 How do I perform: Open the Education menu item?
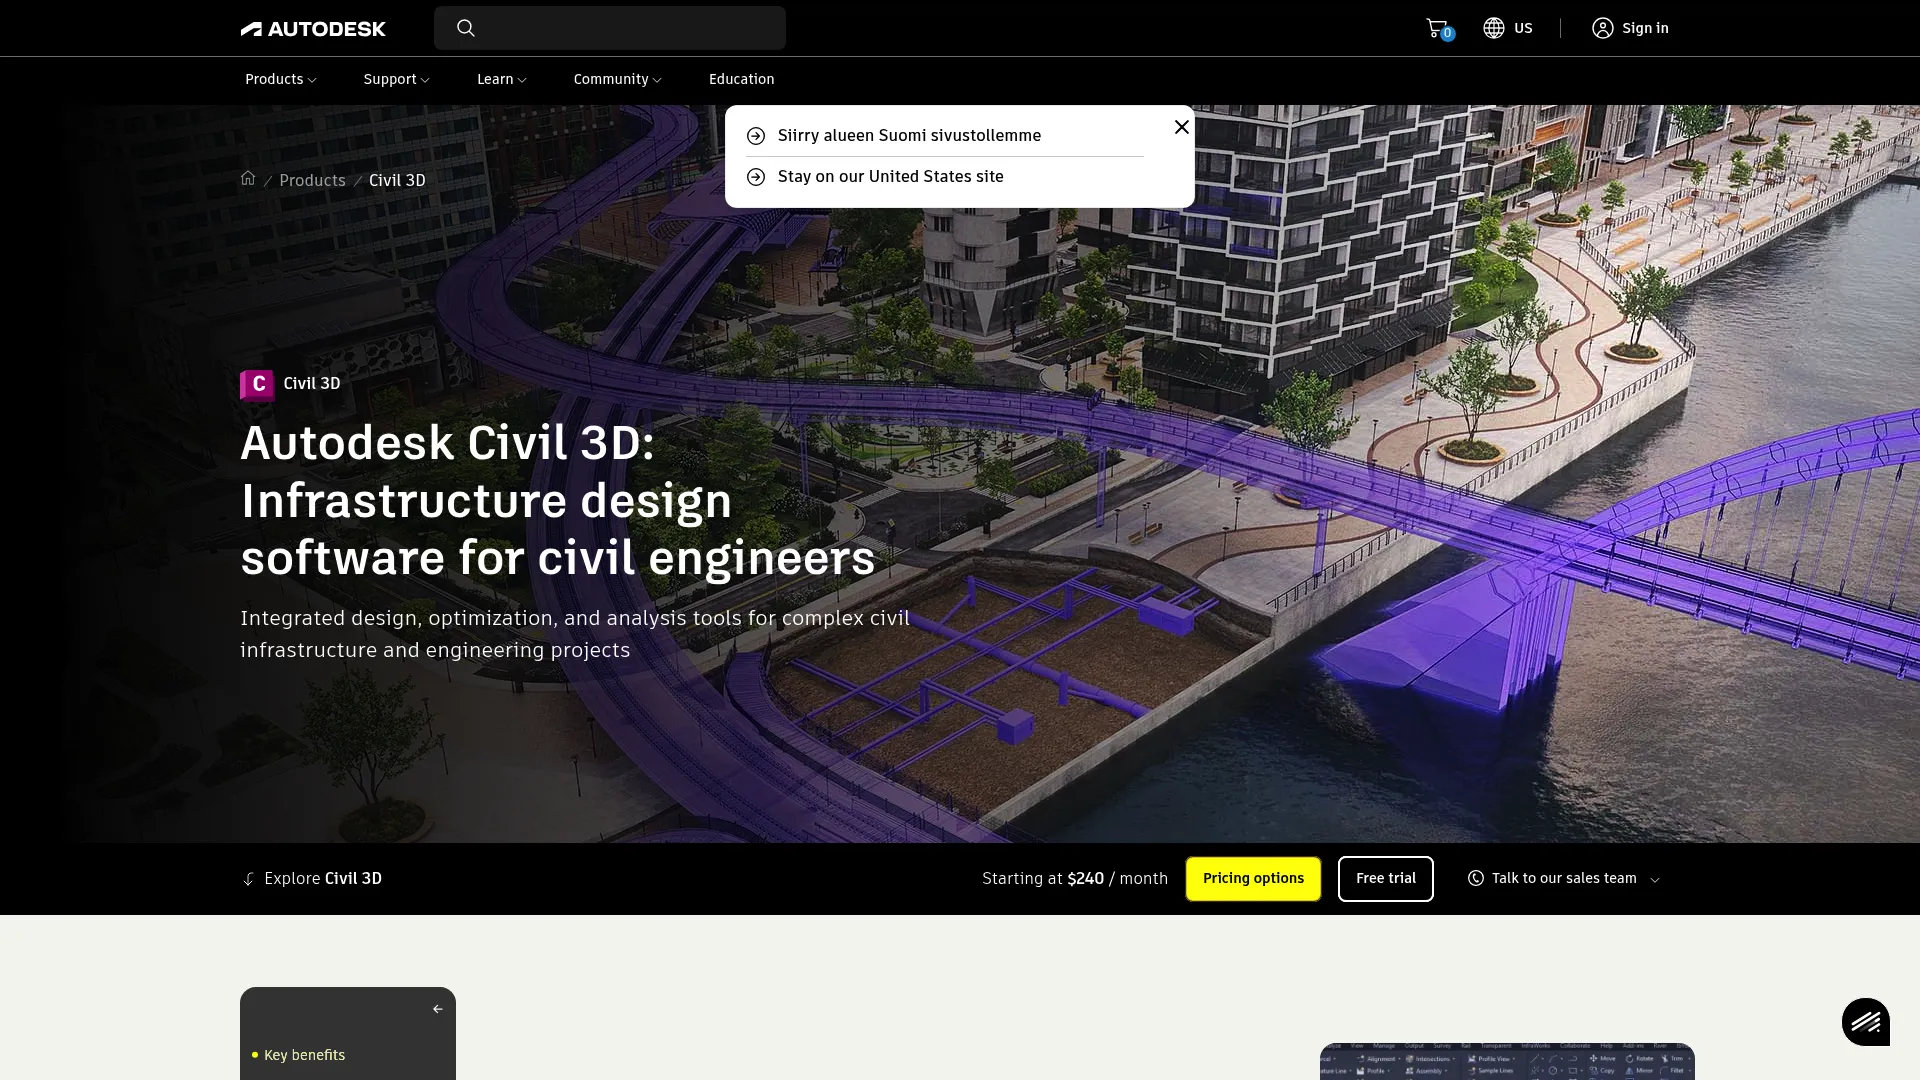[741, 79]
